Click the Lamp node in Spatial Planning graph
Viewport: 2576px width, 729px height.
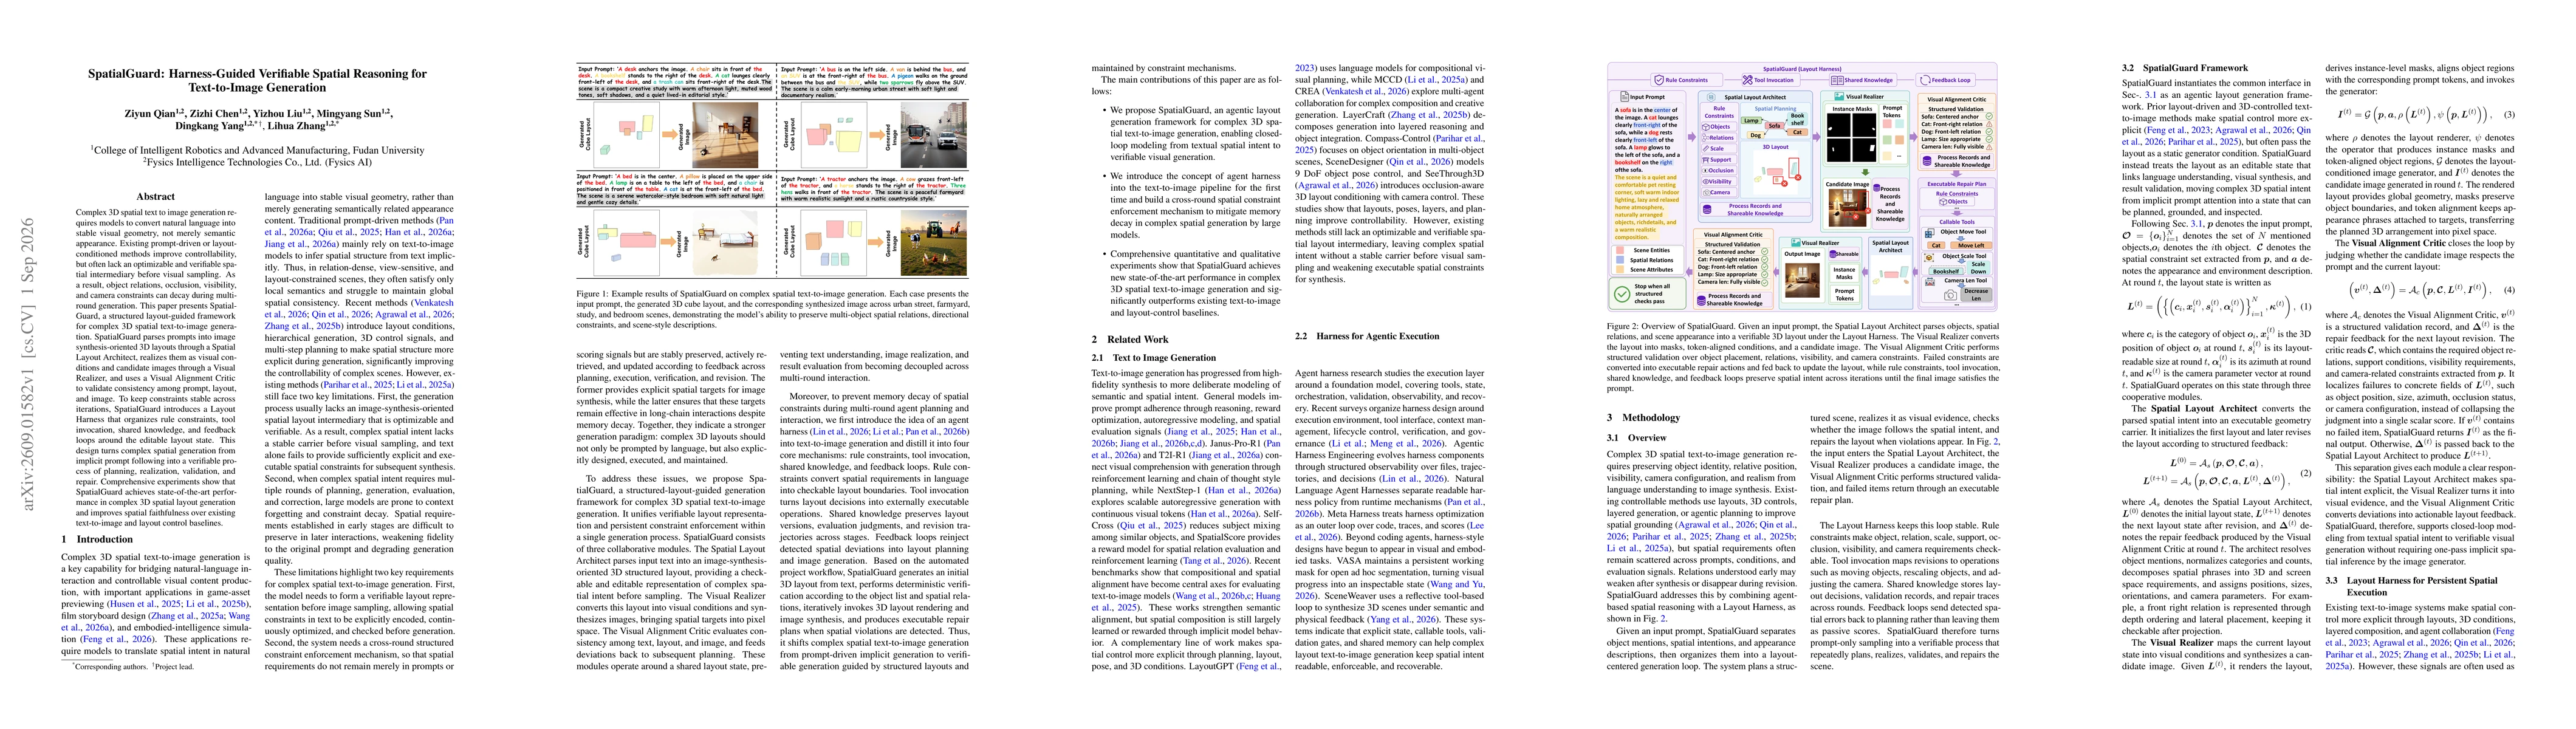1752,121
